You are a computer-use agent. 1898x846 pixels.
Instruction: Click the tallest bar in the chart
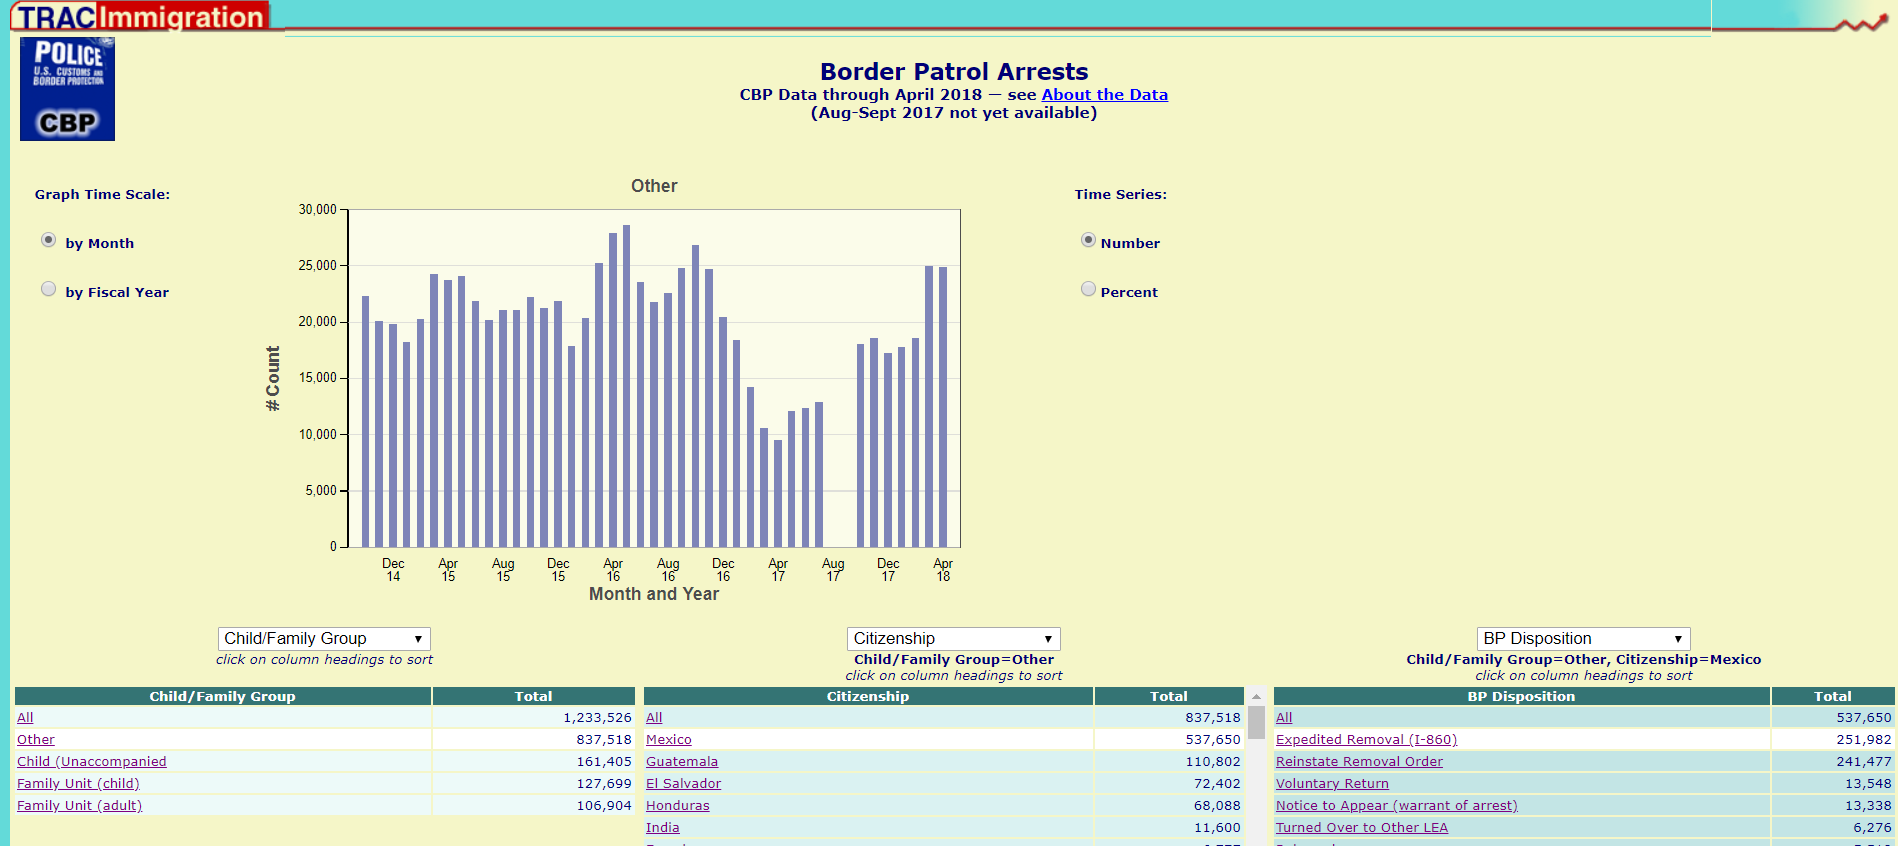[x=627, y=386]
